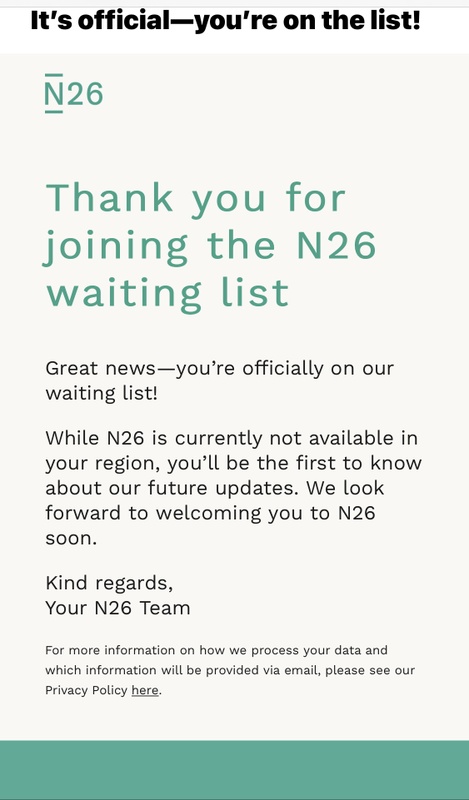Click the 'While N26 is currently not available' line
Viewport: 469px width, 800px height.
click(232, 438)
